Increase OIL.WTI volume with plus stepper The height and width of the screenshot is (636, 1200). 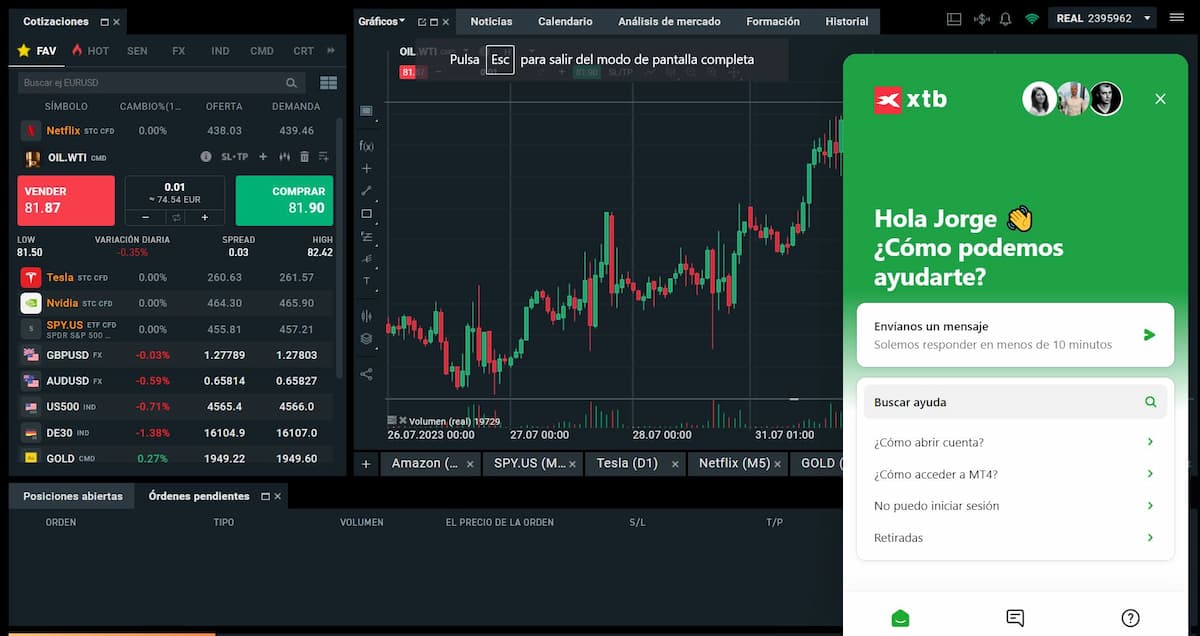[x=205, y=217]
